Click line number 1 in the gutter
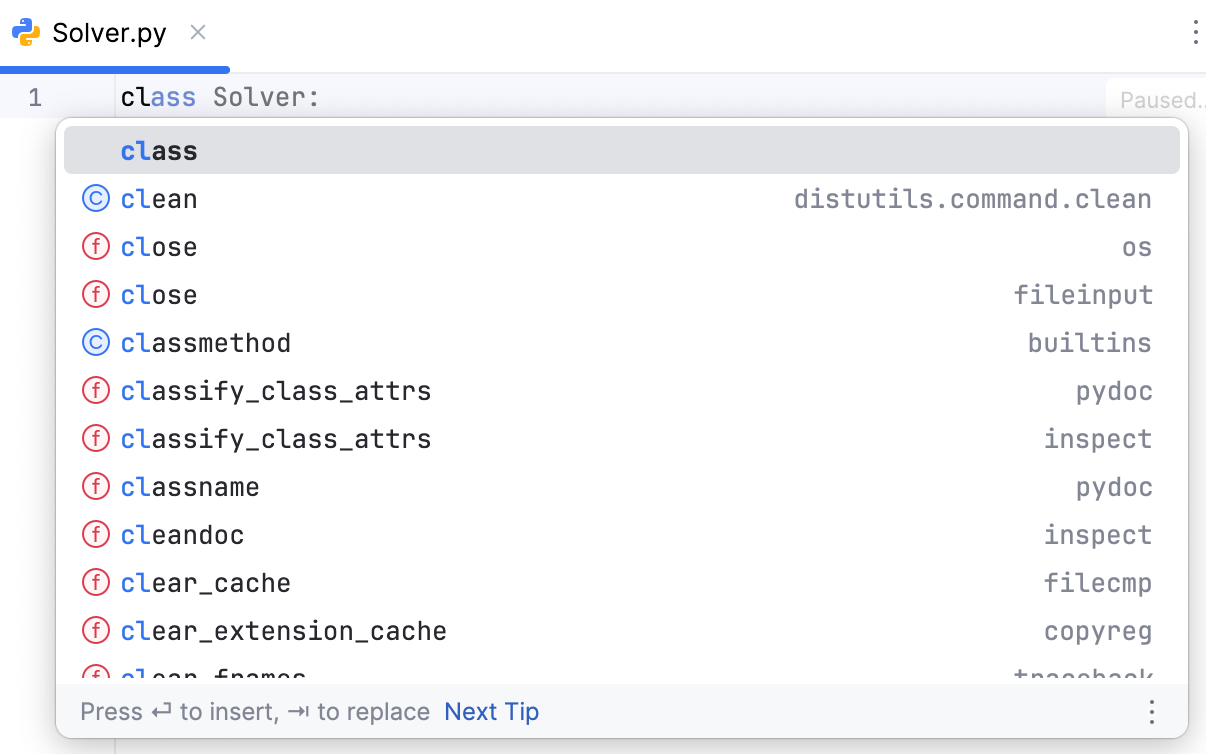1206x754 pixels. 35,97
